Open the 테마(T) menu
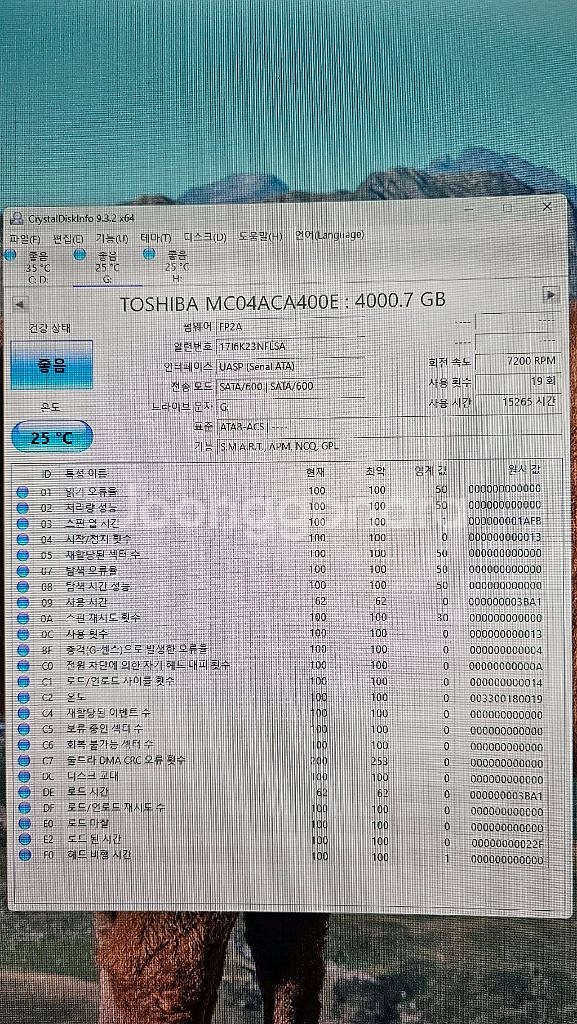This screenshot has height=1024, width=577. [x=156, y=238]
